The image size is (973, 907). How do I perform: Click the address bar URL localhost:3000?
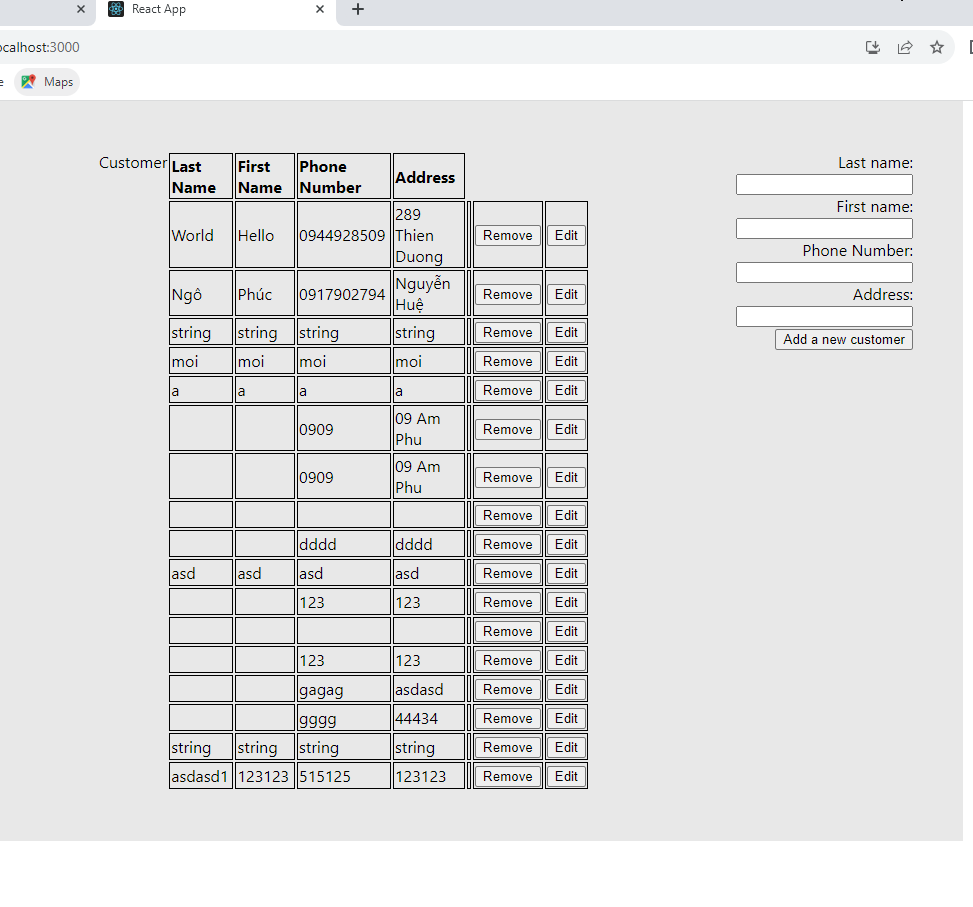pos(40,47)
